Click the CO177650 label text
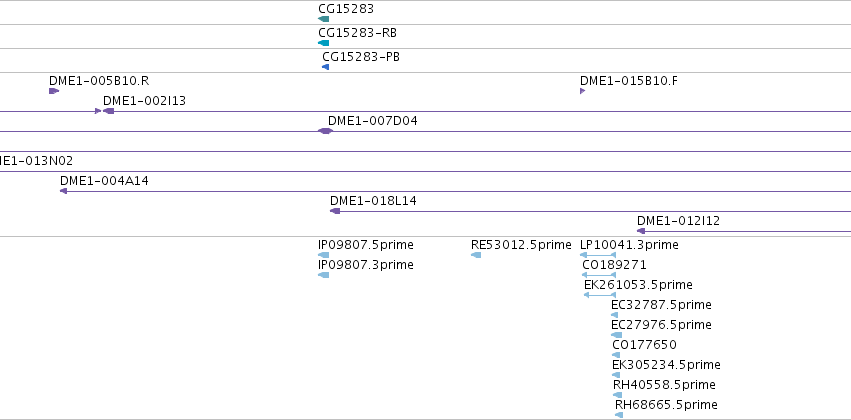851x420 pixels. tap(644, 346)
